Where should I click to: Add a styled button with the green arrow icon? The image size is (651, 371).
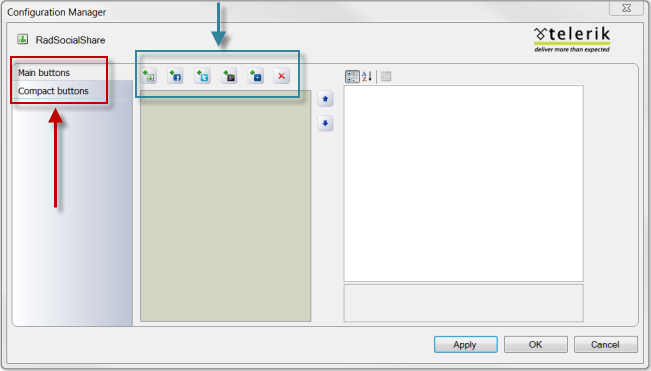[x=149, y=76]
